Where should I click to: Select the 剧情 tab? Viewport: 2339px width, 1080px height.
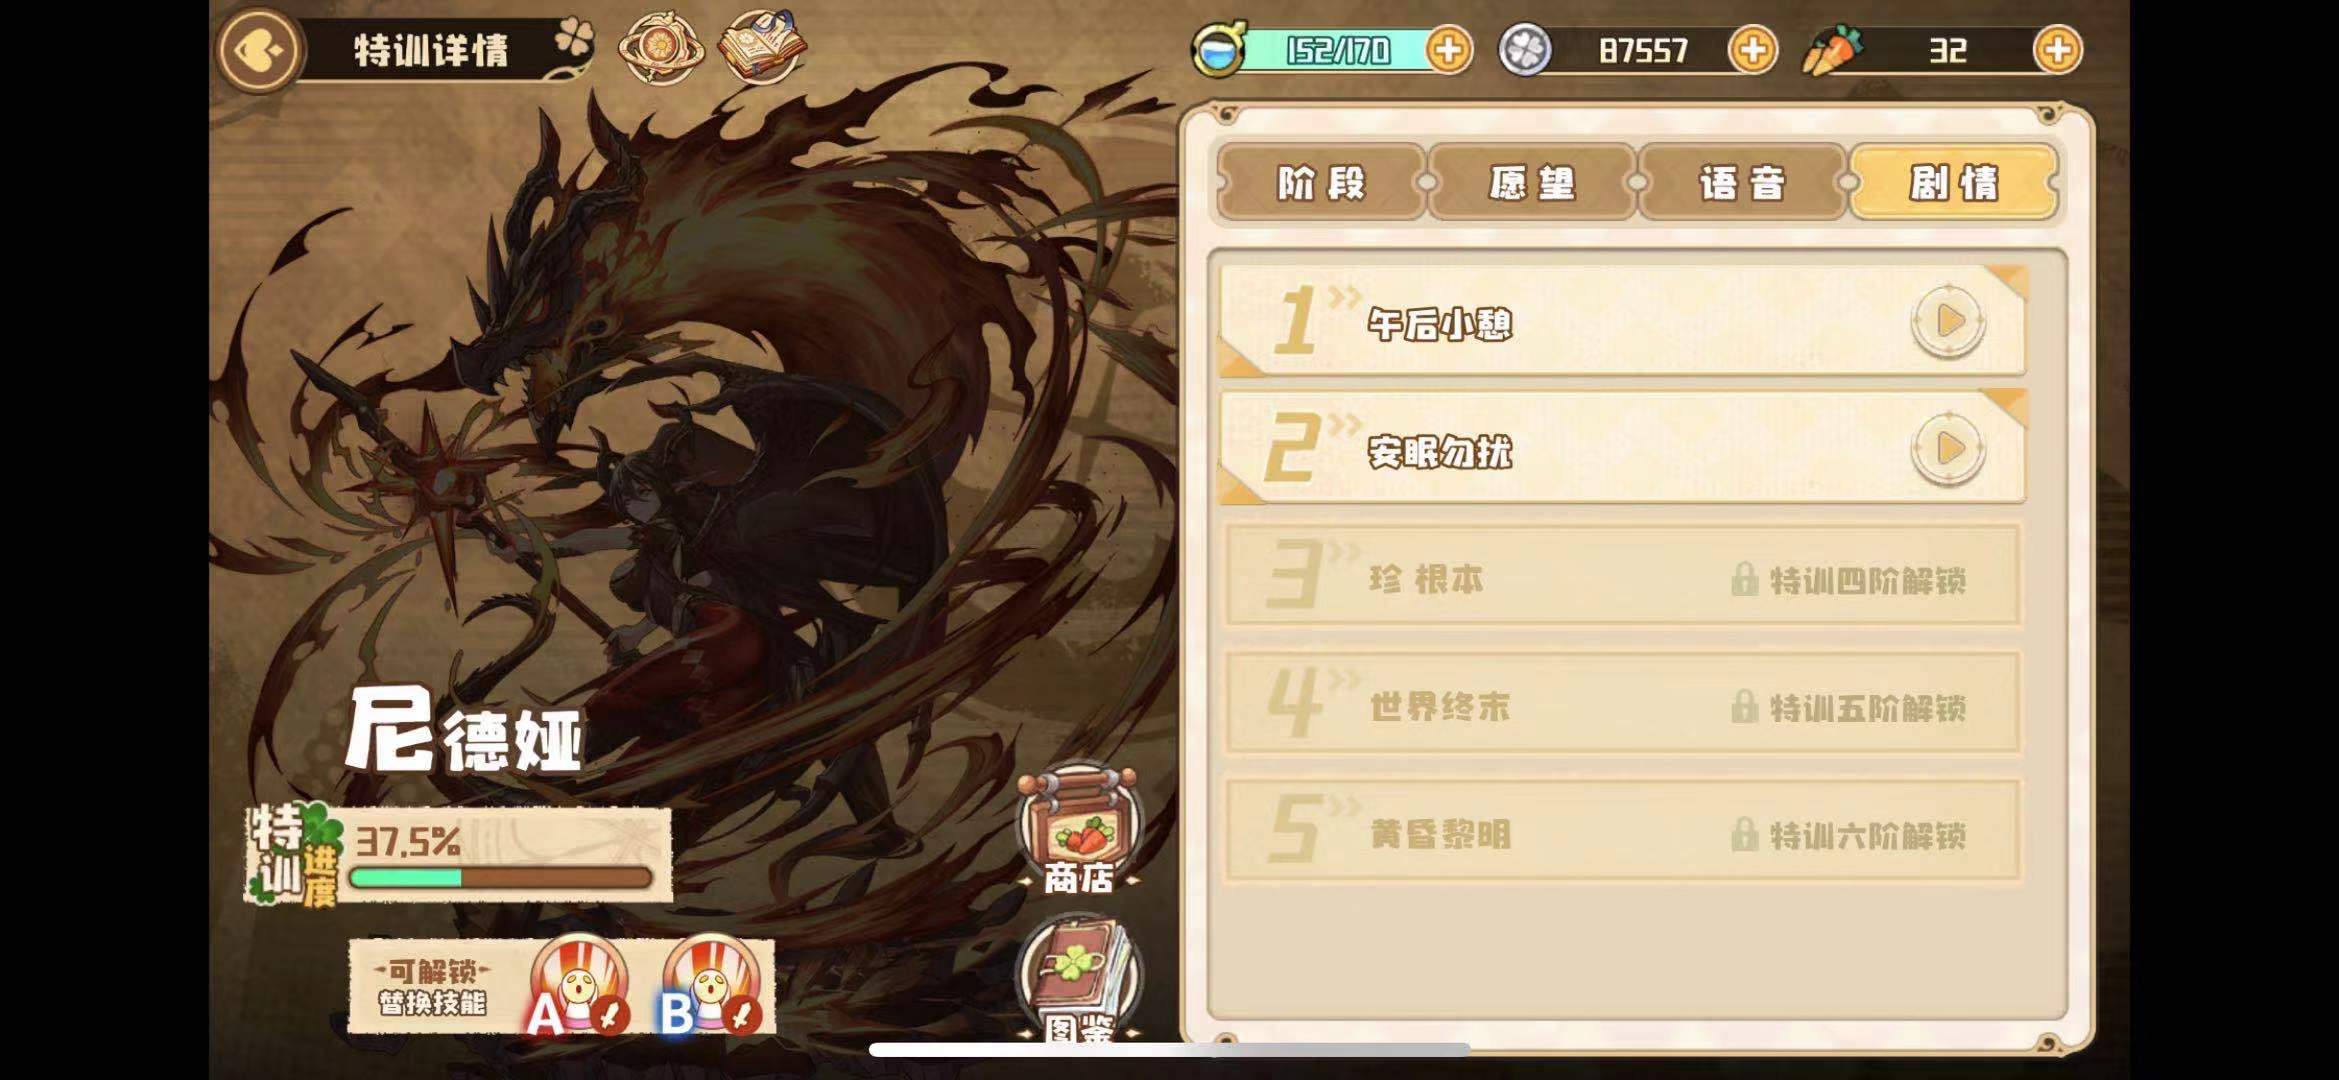(x=1953, y=182)
